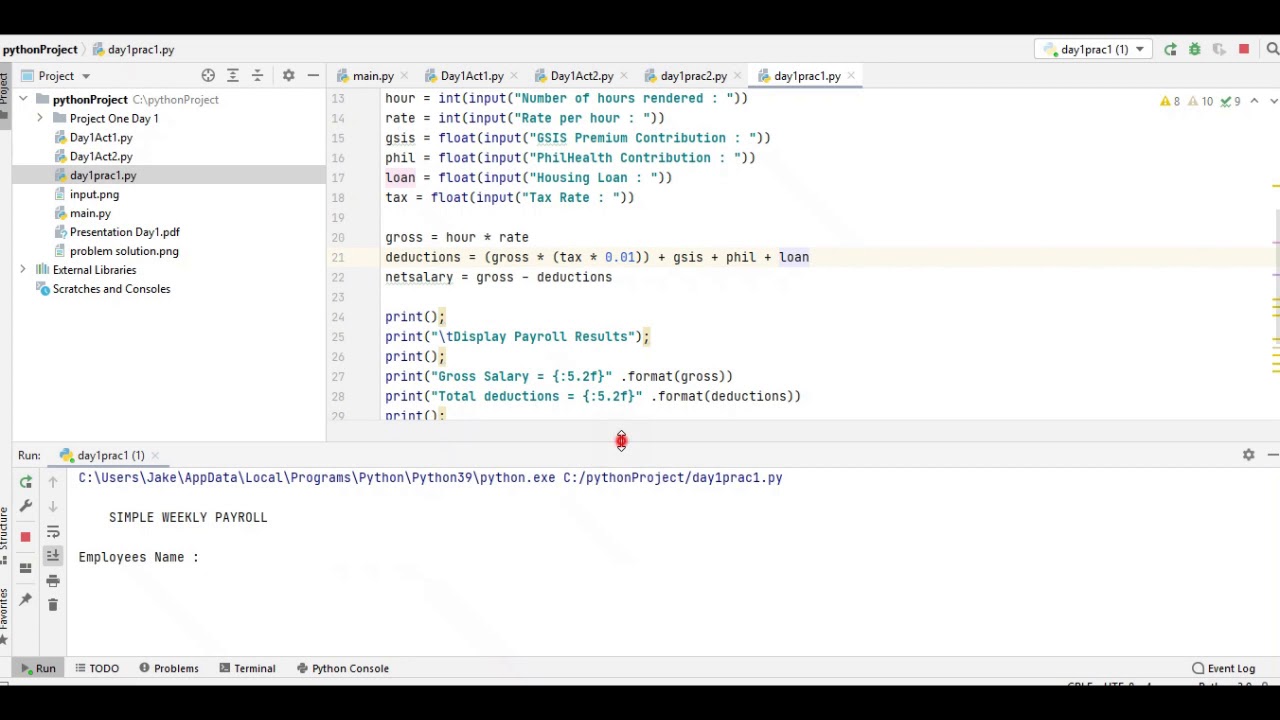Select input.png in project tree
Screen dimensions: 1280x720
click(93, 195)
